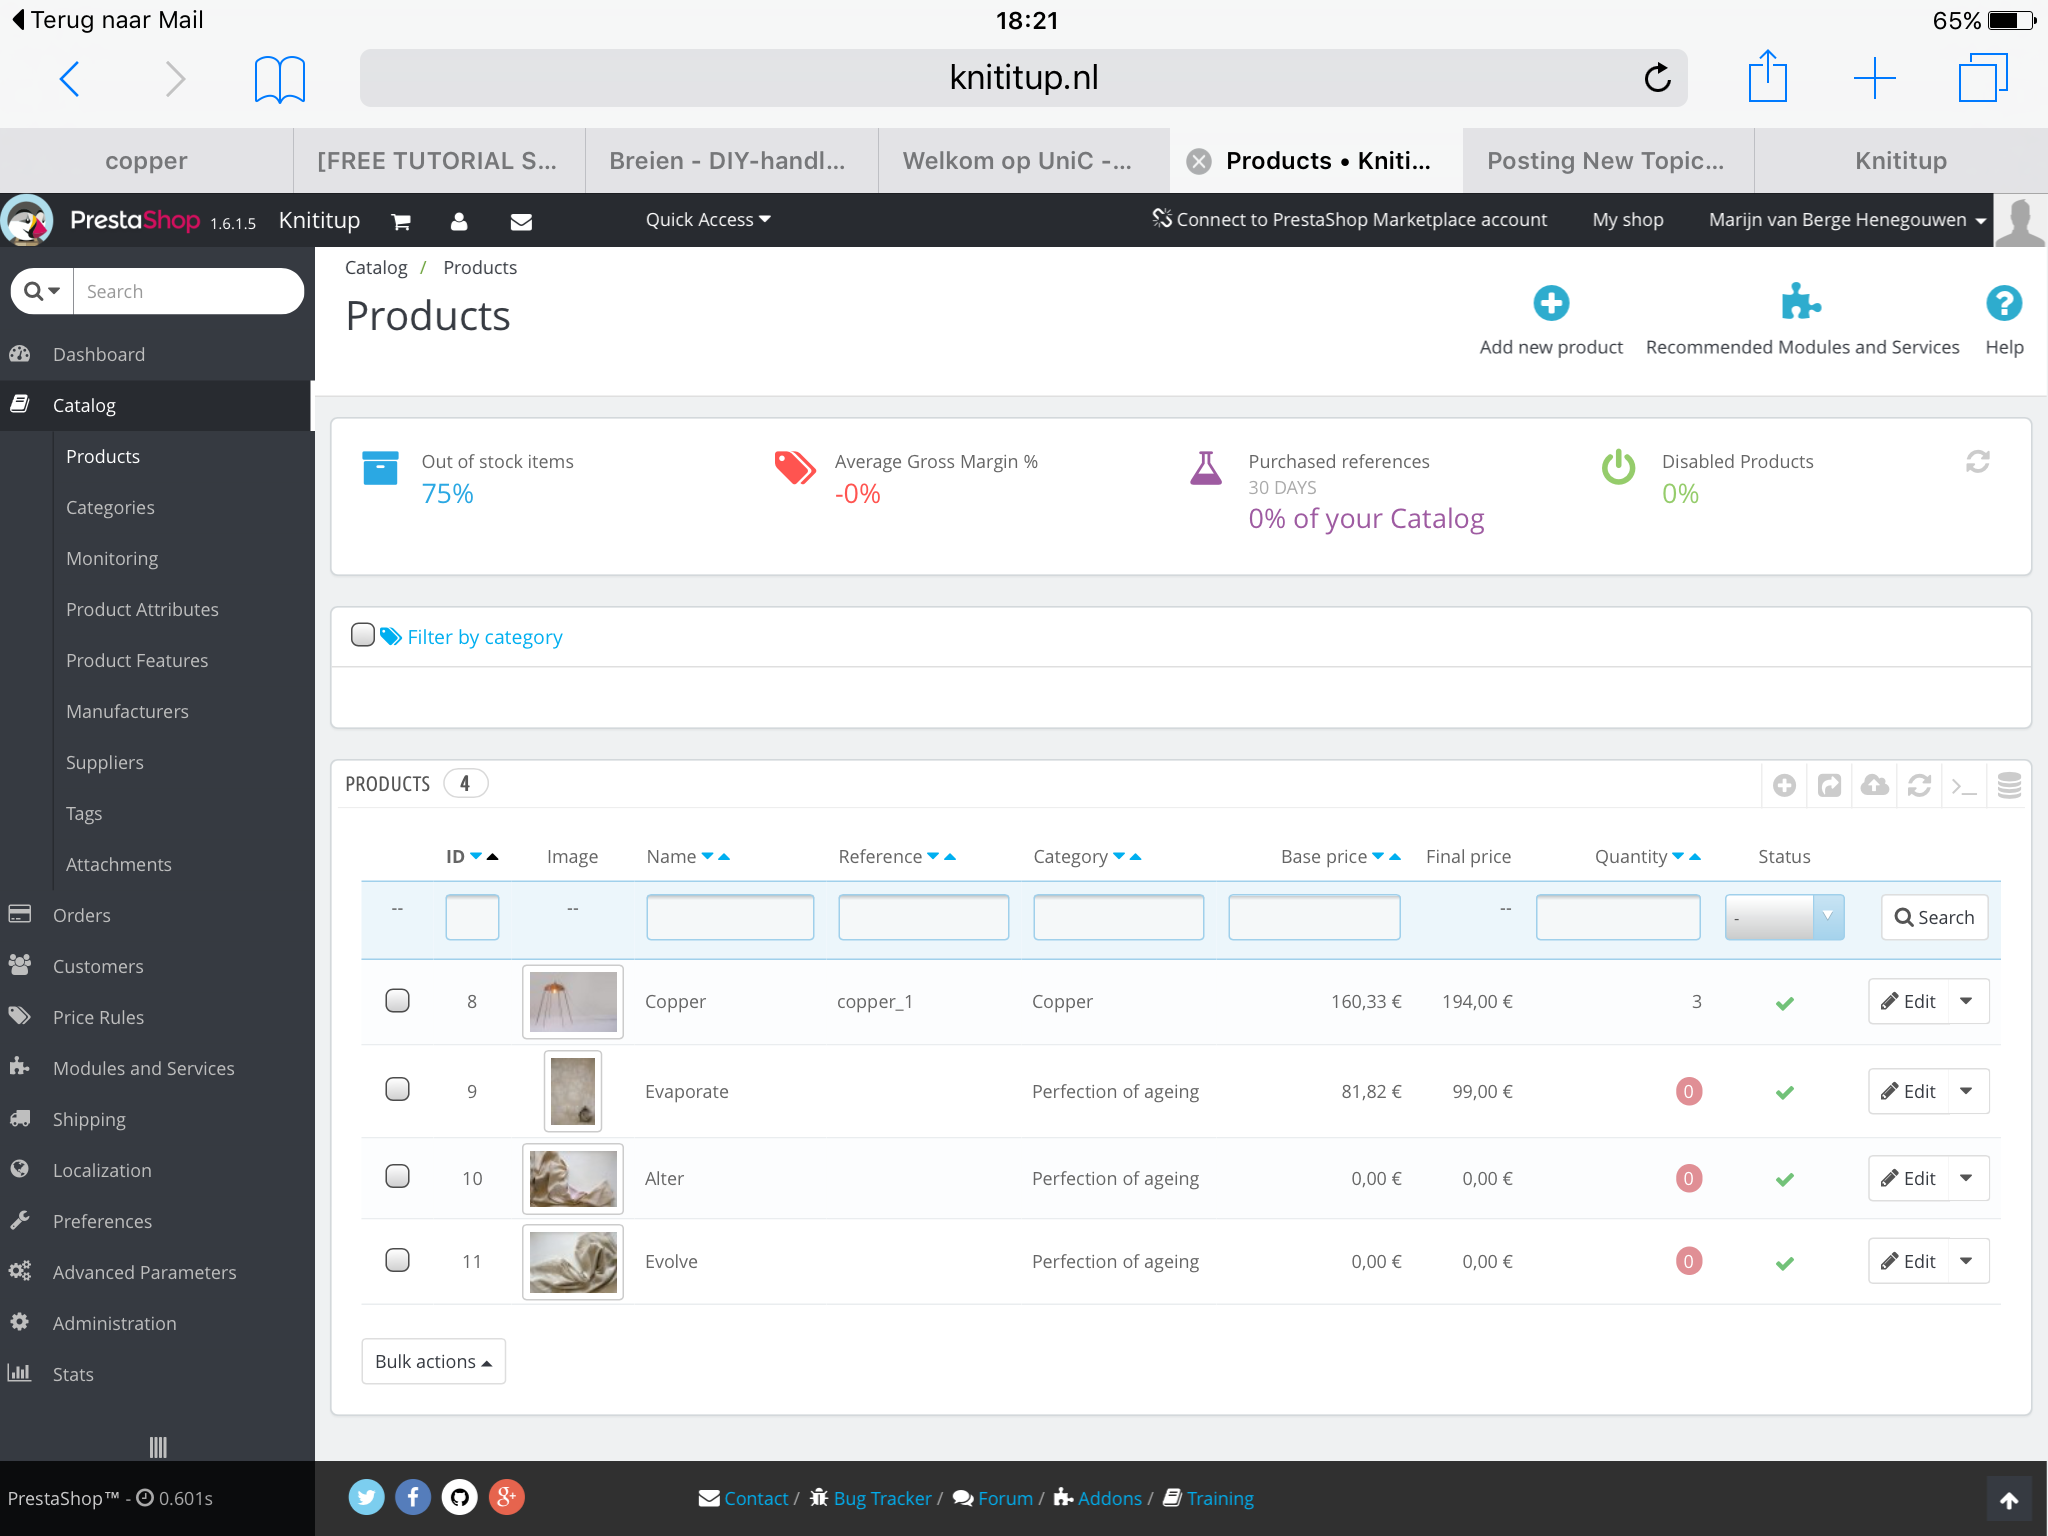Image resolution: width=2048 pixels, height=1536 pixels.
Task: Click the Add new product plus icon
Action: click(1551, 303)
